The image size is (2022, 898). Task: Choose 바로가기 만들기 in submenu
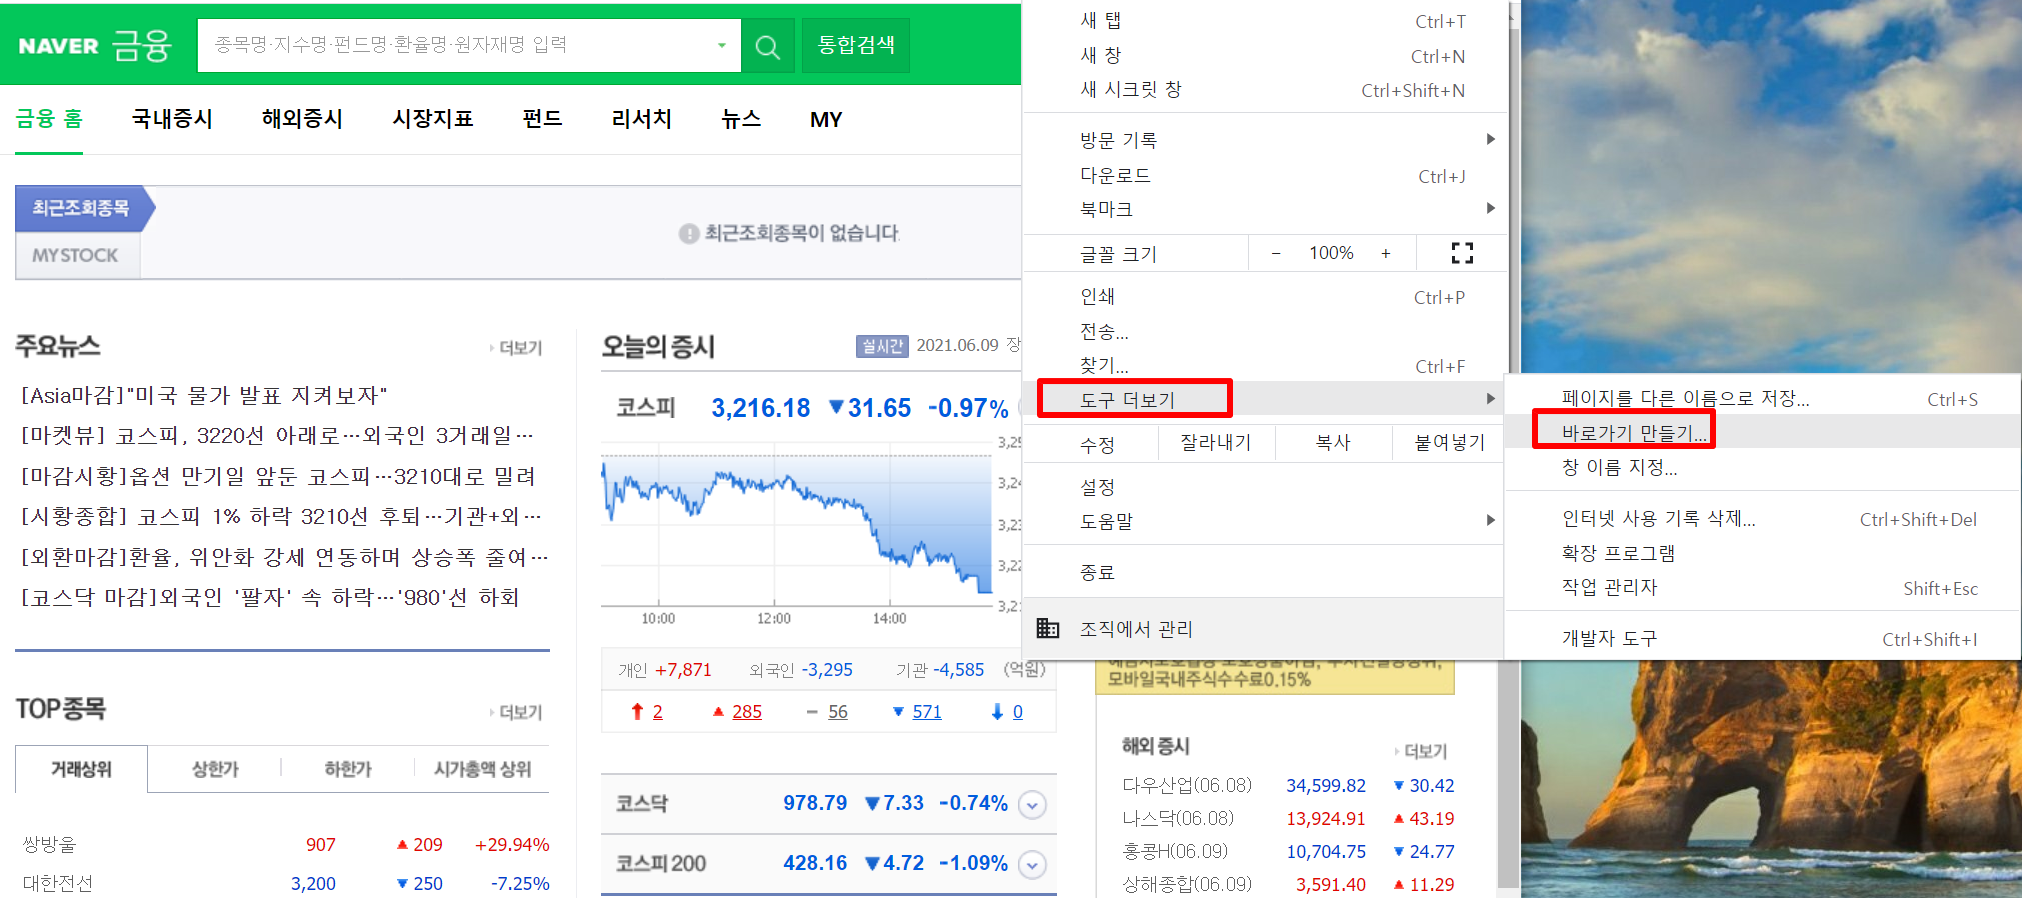coord(1762,433)
